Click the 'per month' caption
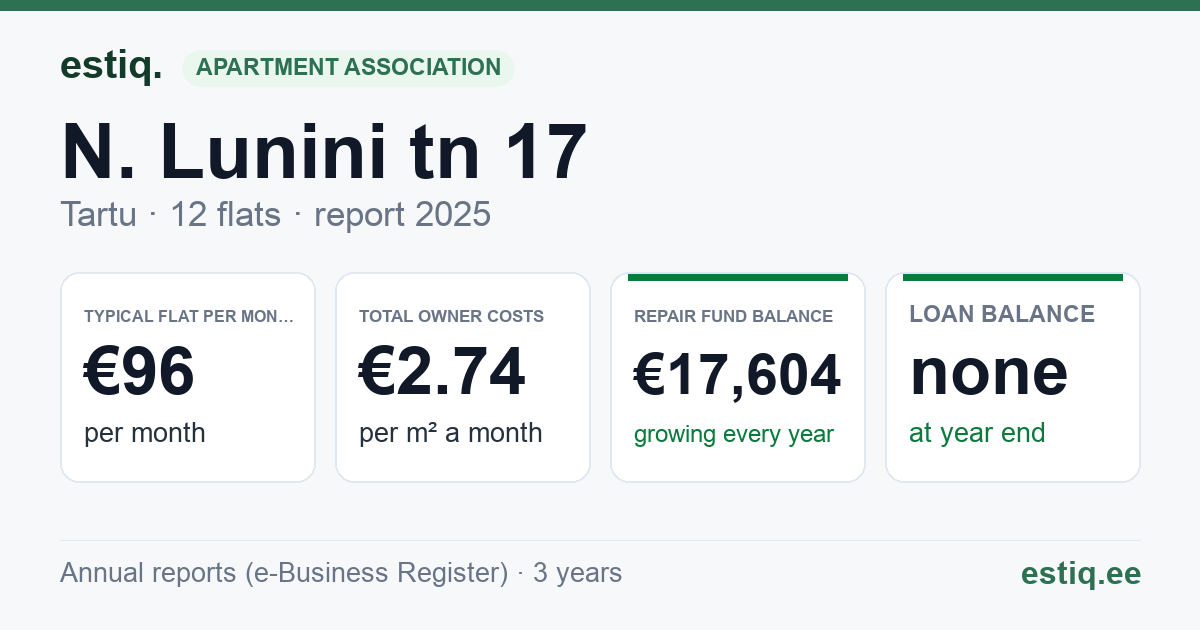 tap(144, 433)
